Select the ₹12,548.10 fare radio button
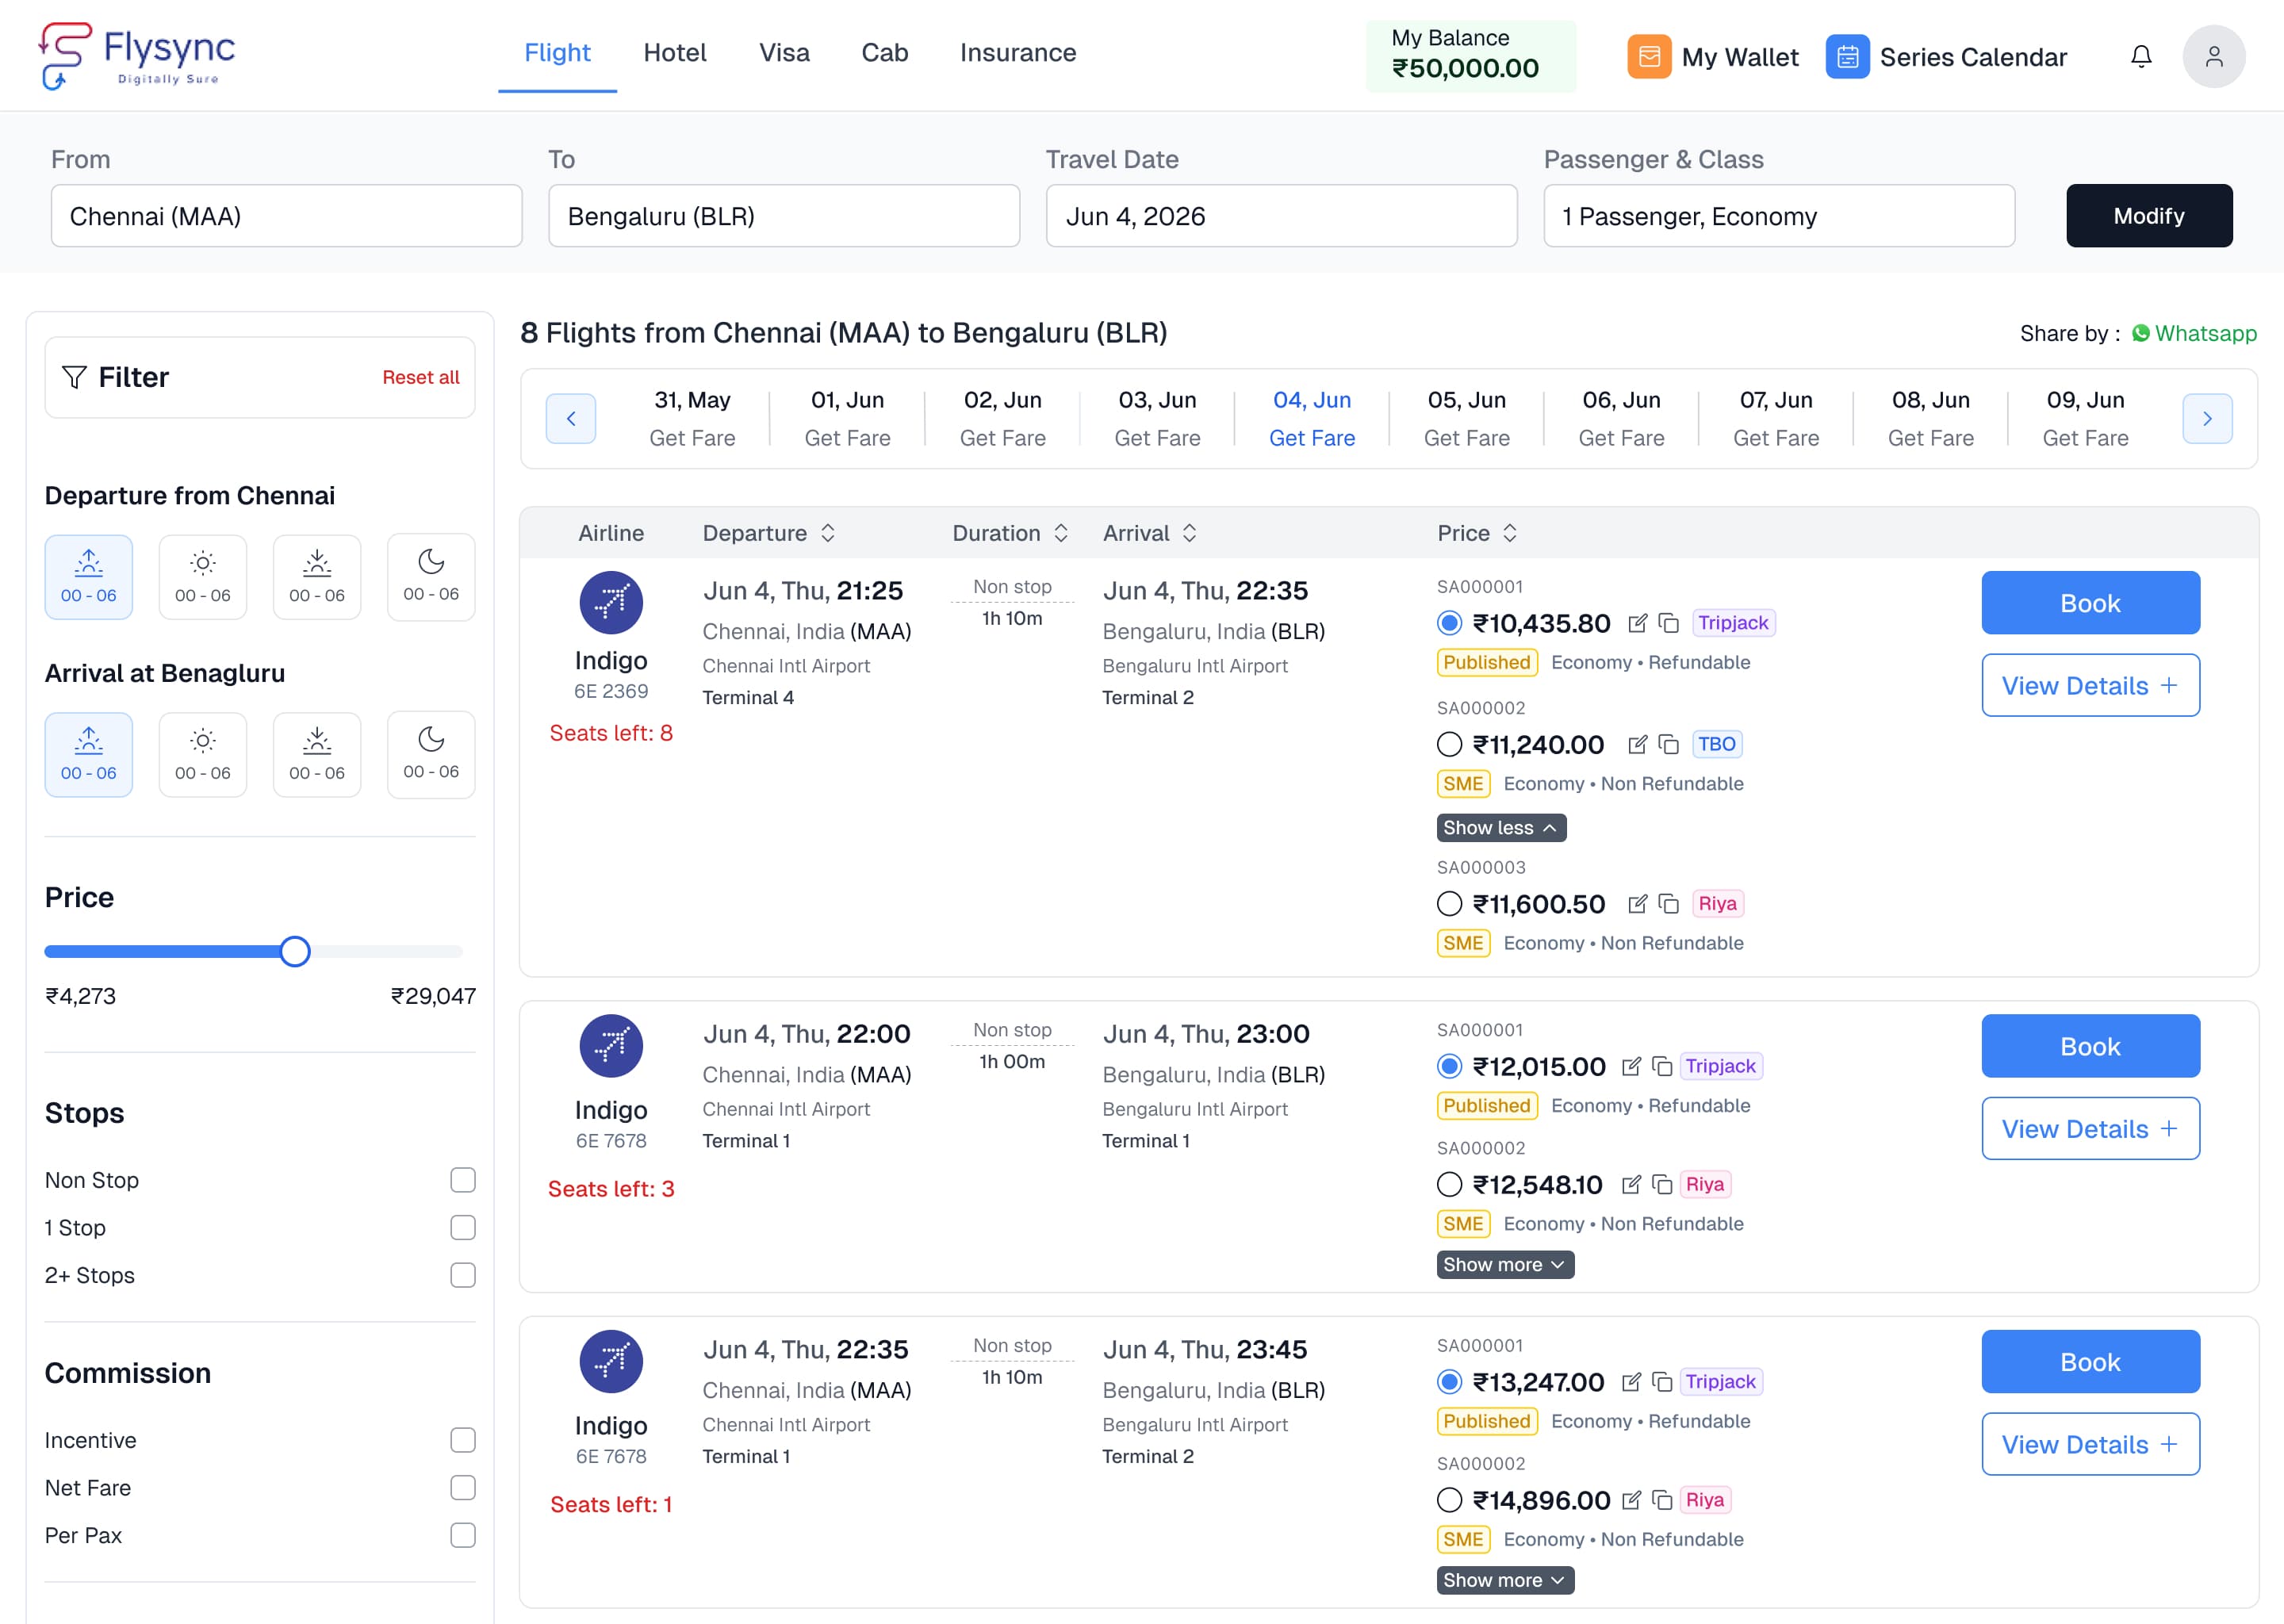This screenshot has width=2284, height=1624. (1449, 1185)
